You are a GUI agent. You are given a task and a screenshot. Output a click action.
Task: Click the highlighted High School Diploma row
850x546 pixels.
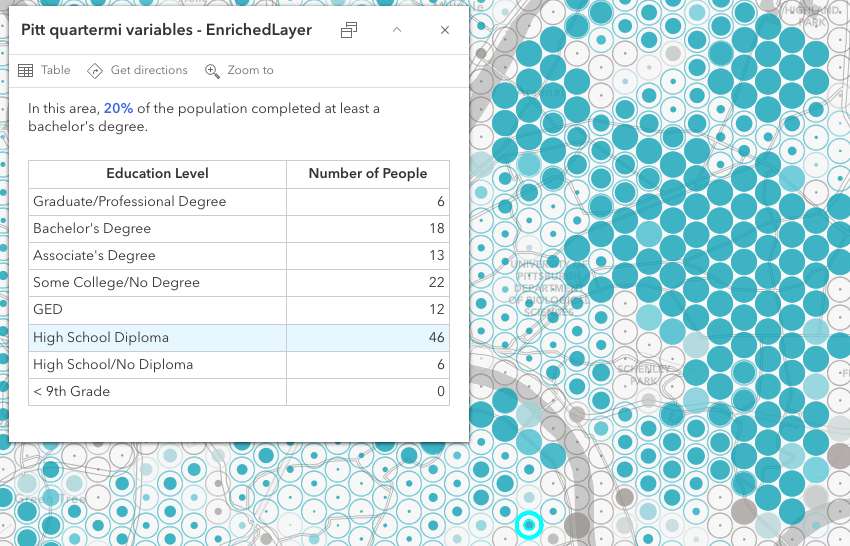click(x=238, y=337)
